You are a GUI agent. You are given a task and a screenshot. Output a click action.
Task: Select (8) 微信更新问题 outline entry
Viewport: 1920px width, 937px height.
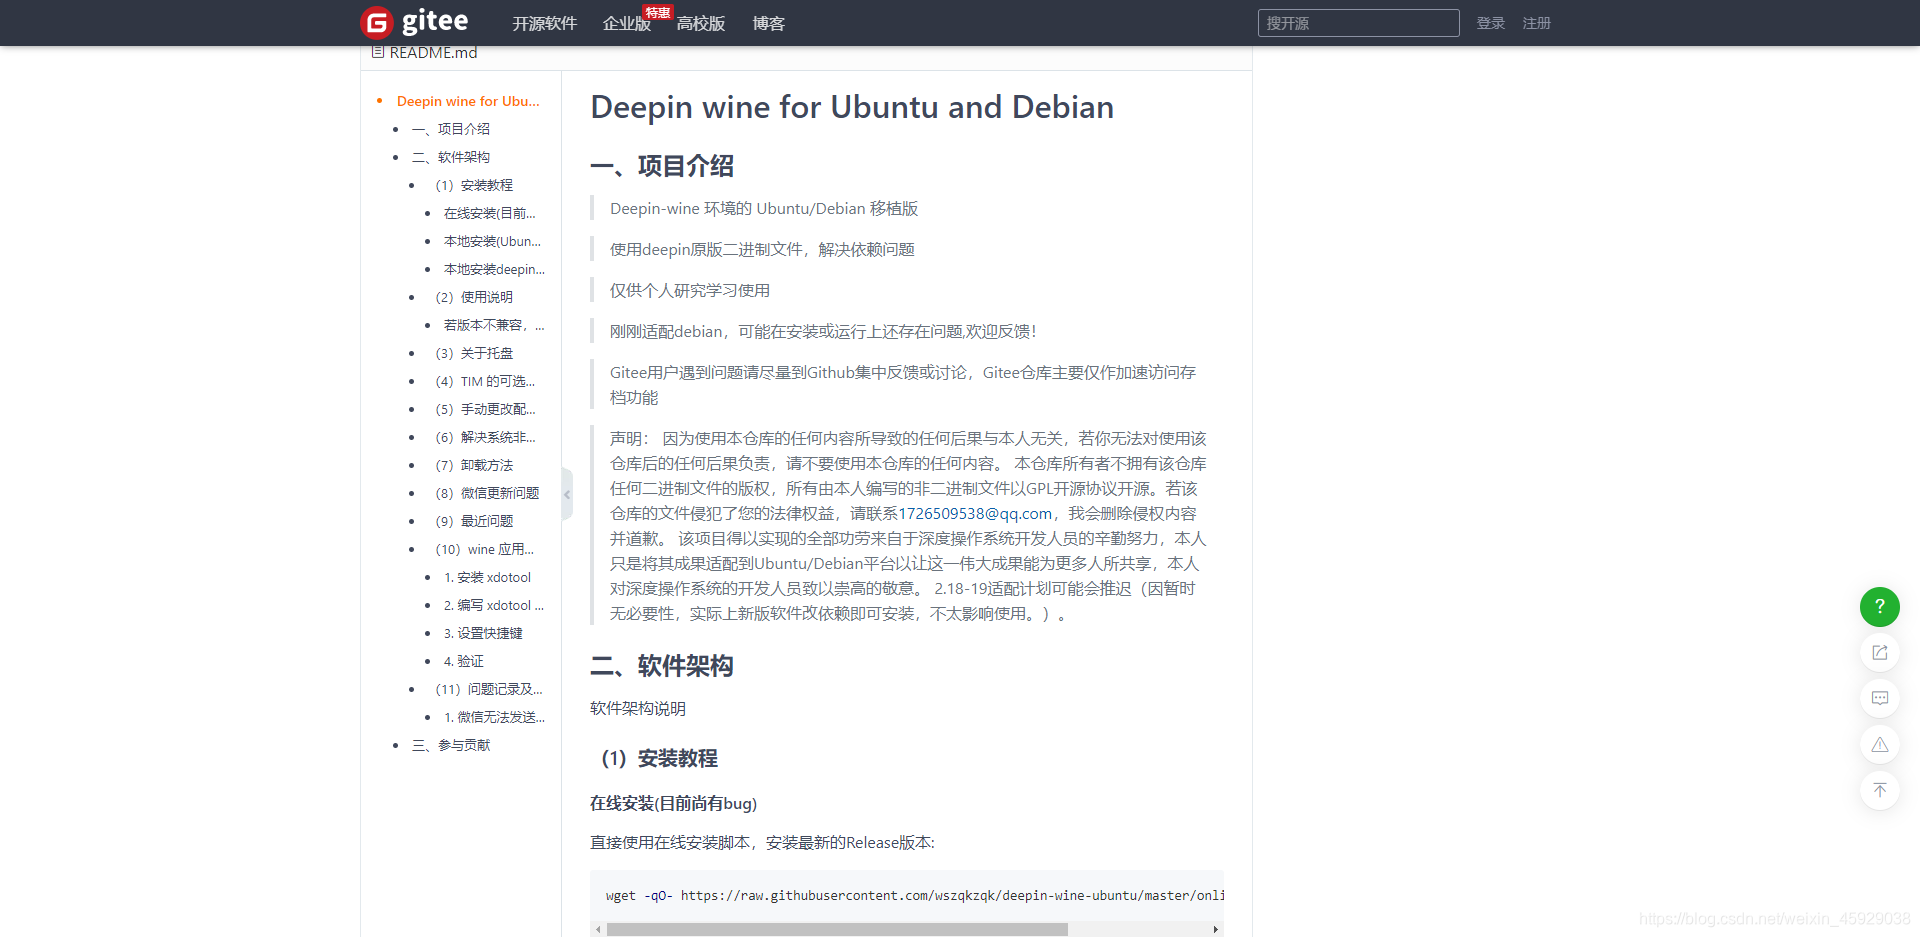coord(487,493)
